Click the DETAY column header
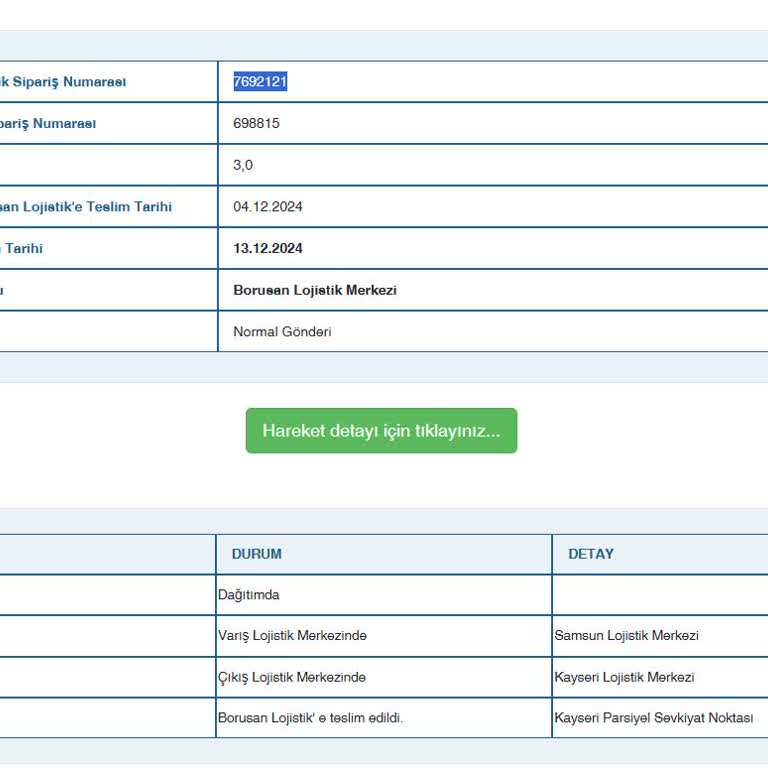The height and width of the screenshot is (768, 768). (x=591, y=554)
